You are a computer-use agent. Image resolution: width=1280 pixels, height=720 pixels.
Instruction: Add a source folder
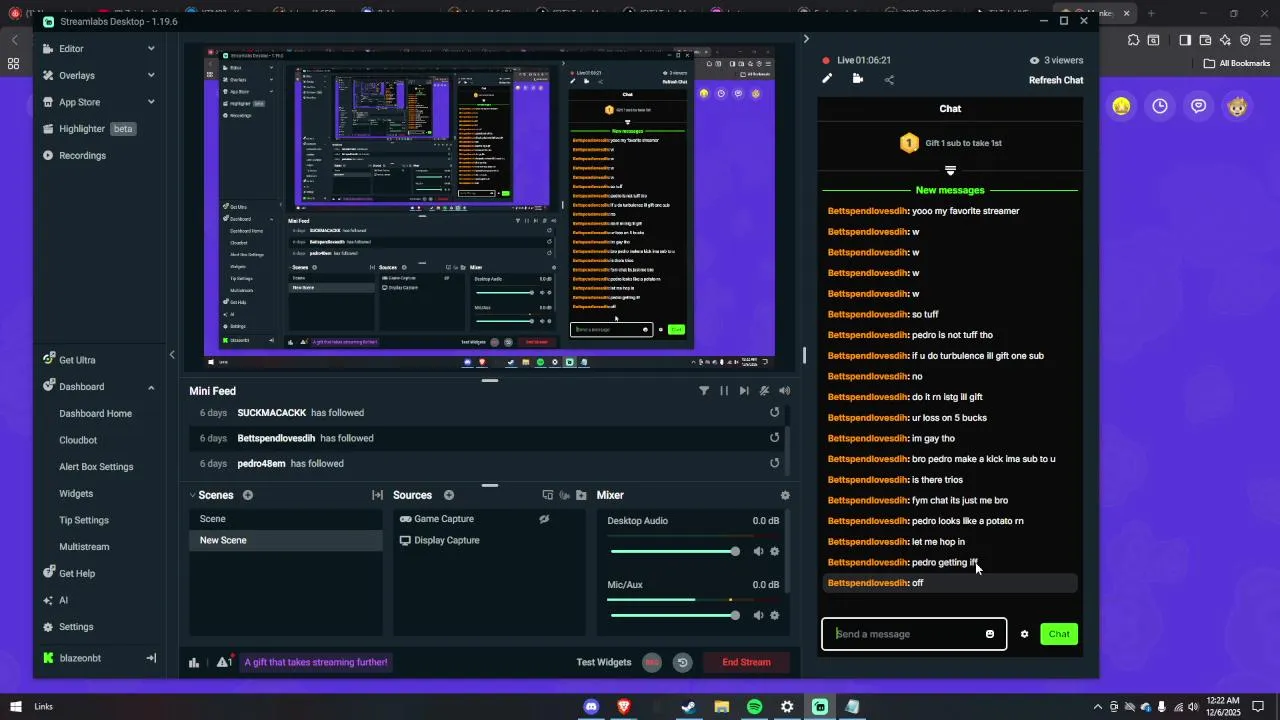tap(581, 495)
